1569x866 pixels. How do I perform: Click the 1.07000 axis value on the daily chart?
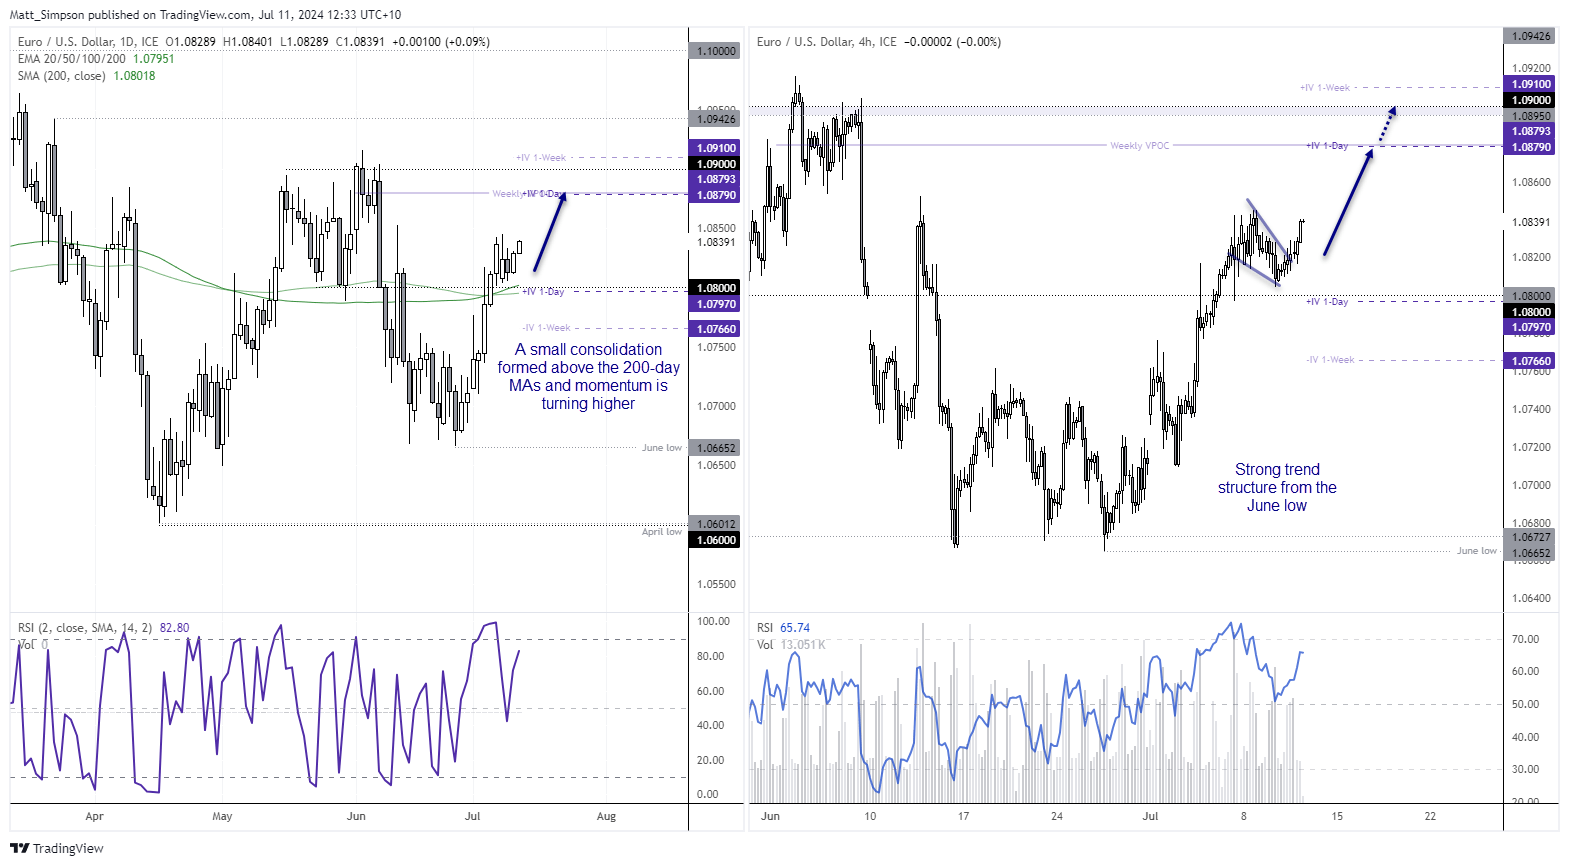(x=716, y=406)
